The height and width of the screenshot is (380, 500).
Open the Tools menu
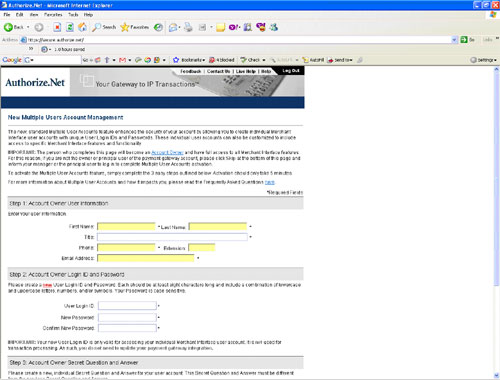coord(73,15)
